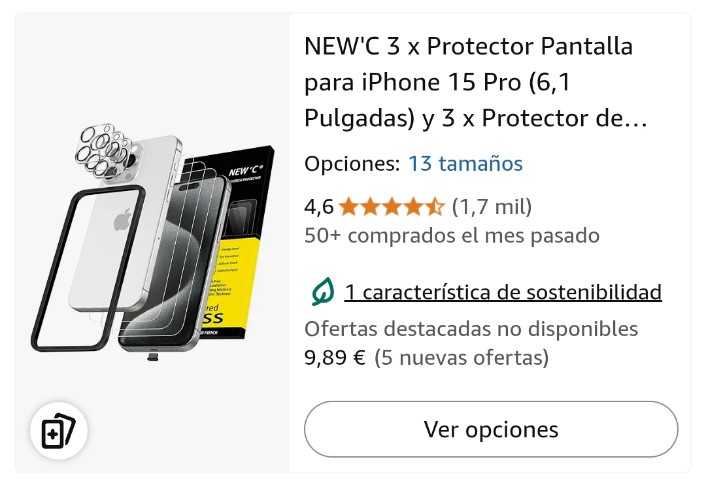Click the half-filled fifth rating star
The height and width of the screenshot is (483, 706).
(435, 207)
